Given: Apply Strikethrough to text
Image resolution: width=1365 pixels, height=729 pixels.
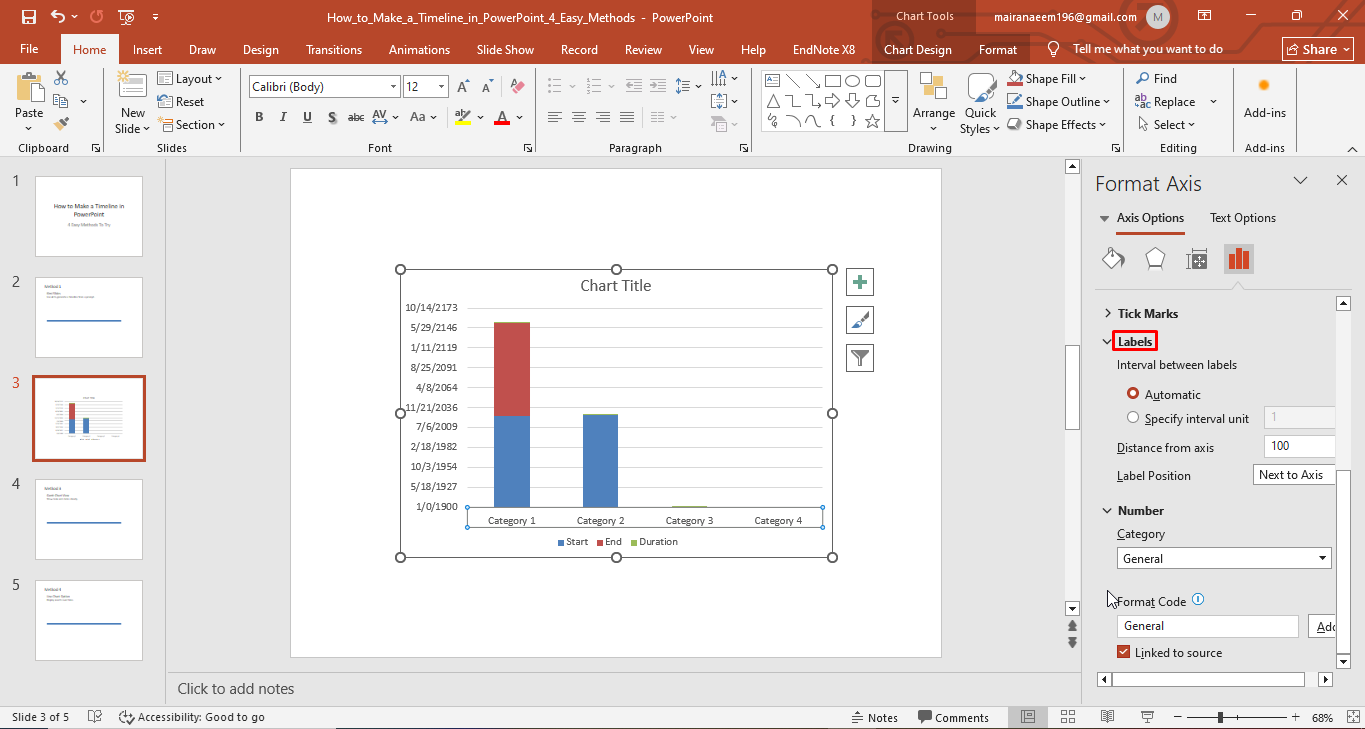Looking at the screenshot, I should [x=356, y=117].
